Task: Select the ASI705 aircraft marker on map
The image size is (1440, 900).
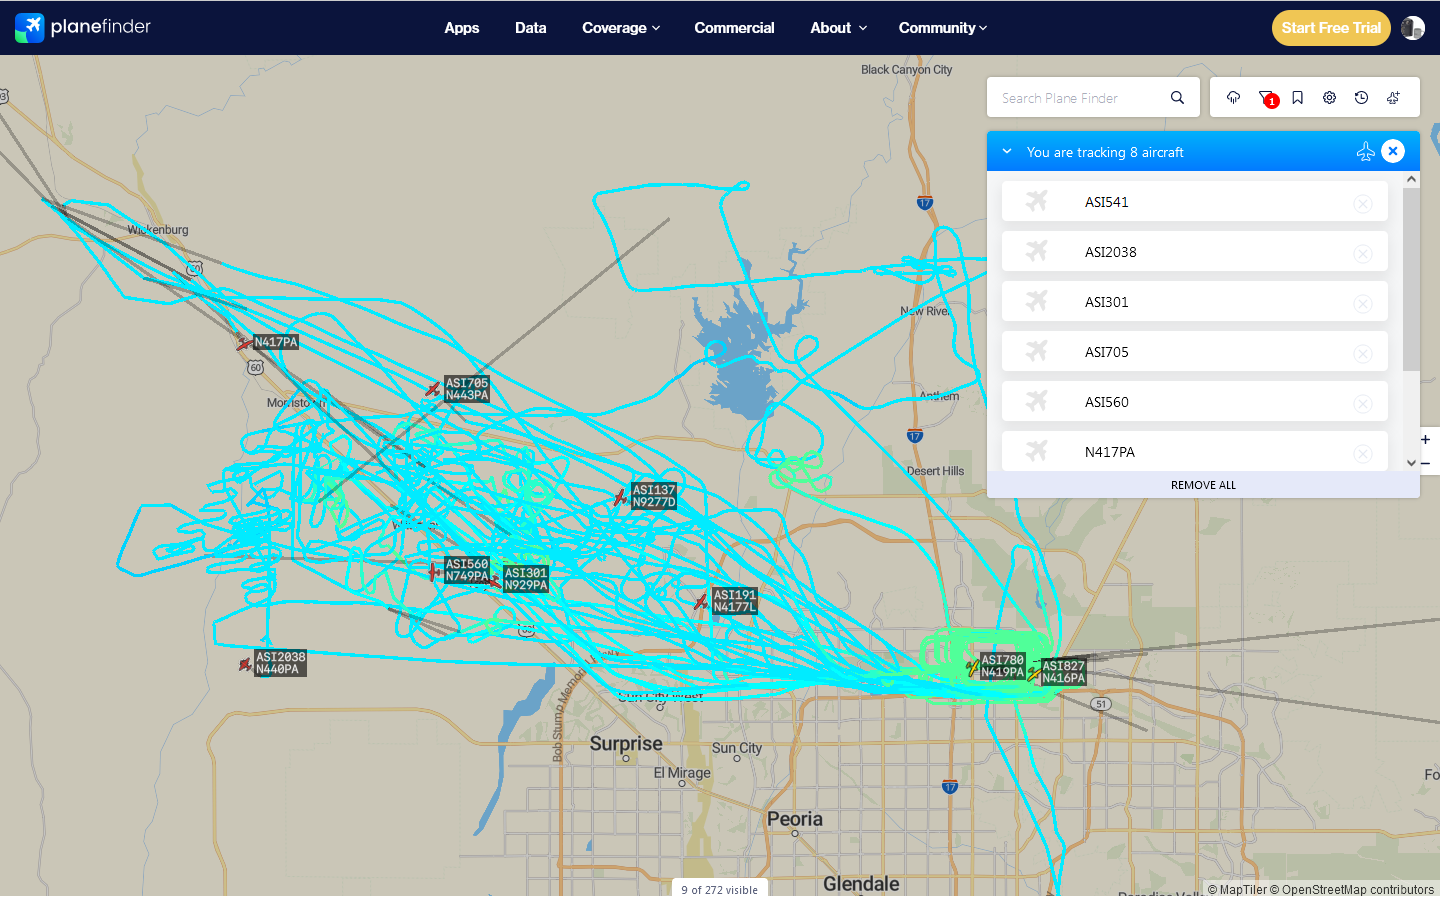Action: pyautogui.click(x=433, y=389)
